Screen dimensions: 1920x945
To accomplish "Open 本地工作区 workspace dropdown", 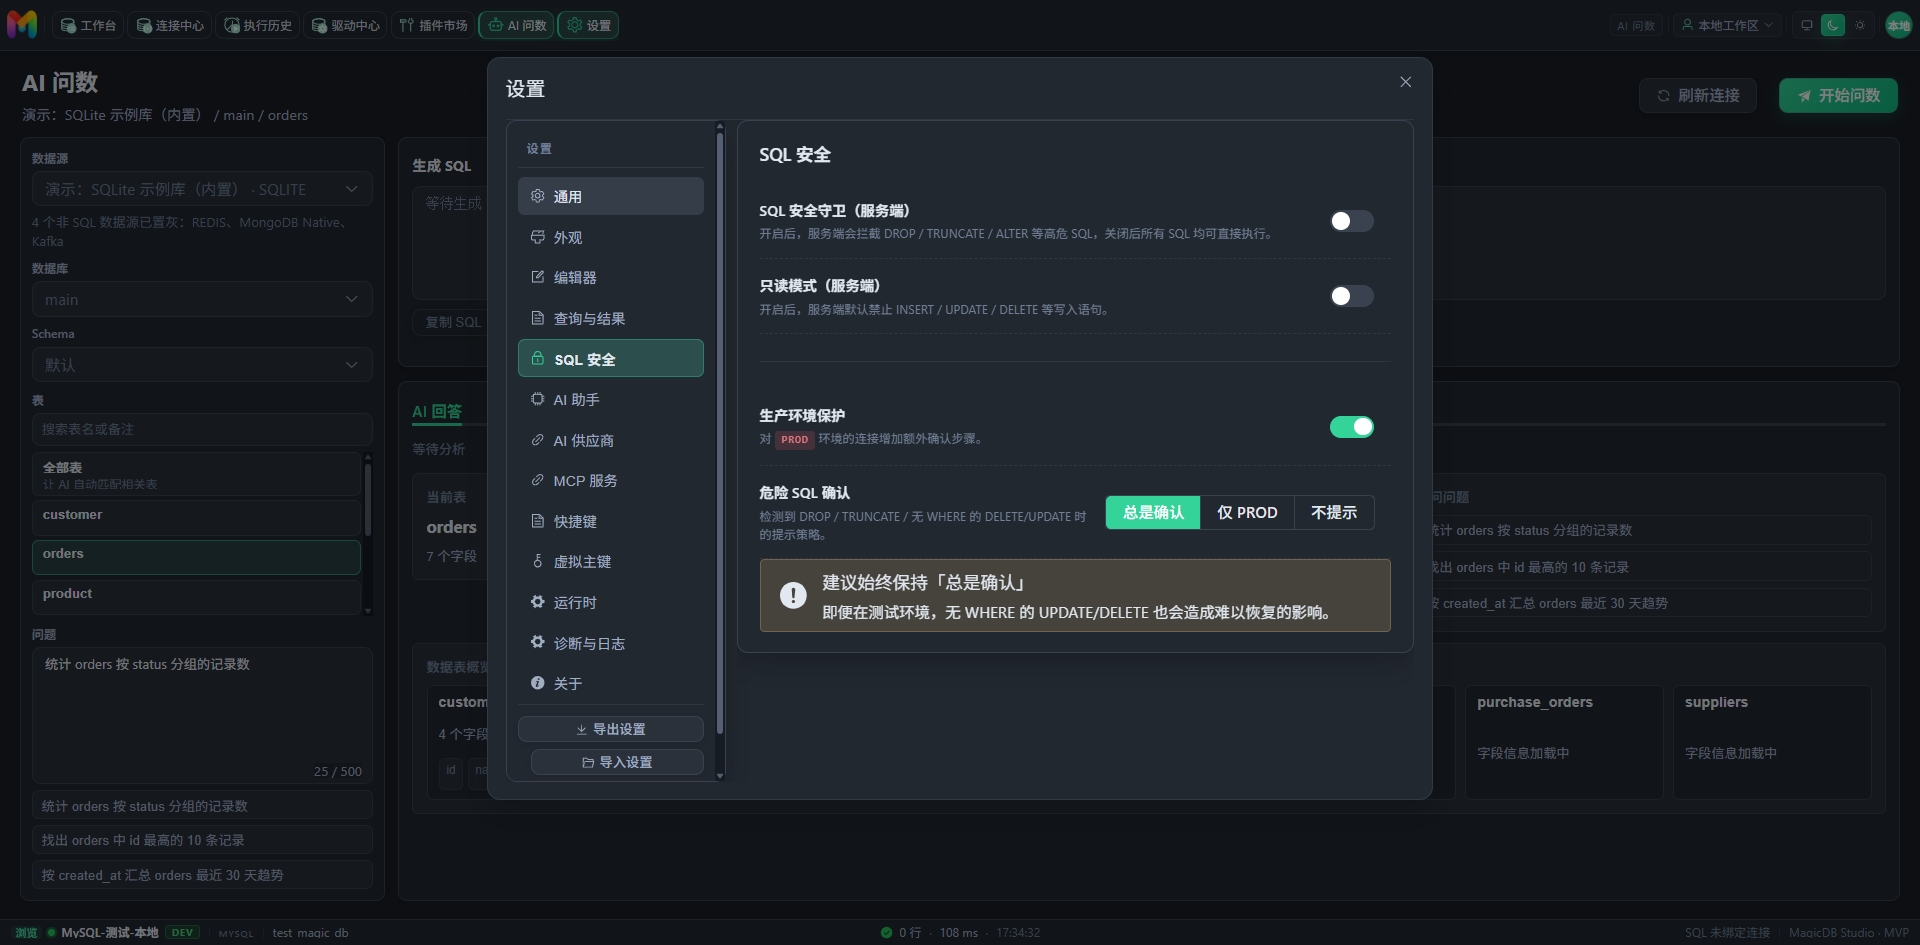I will (x=1727, y=25).
